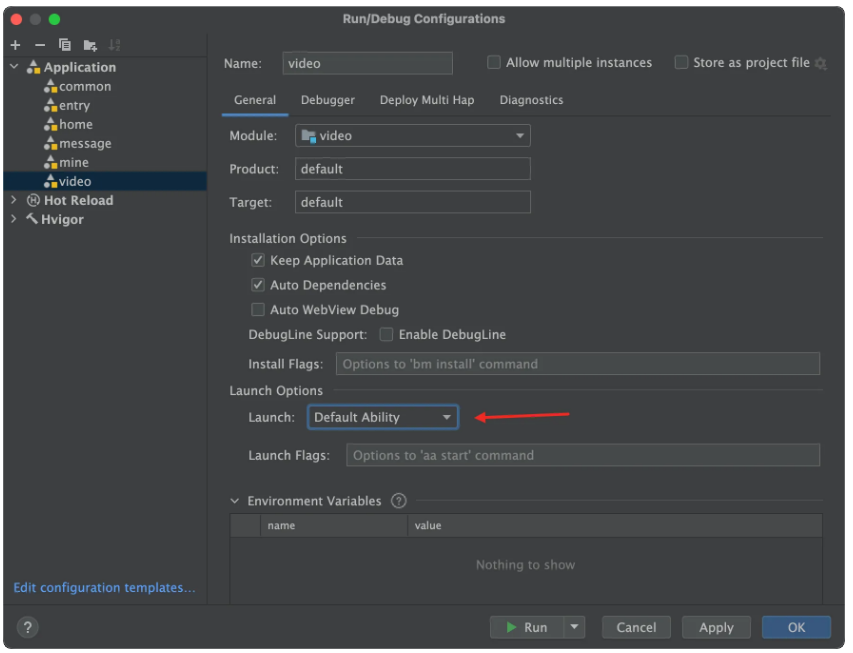Check Enable DebugLine option
Viewport: 853px width, 653px height.
tap(386, 334)
